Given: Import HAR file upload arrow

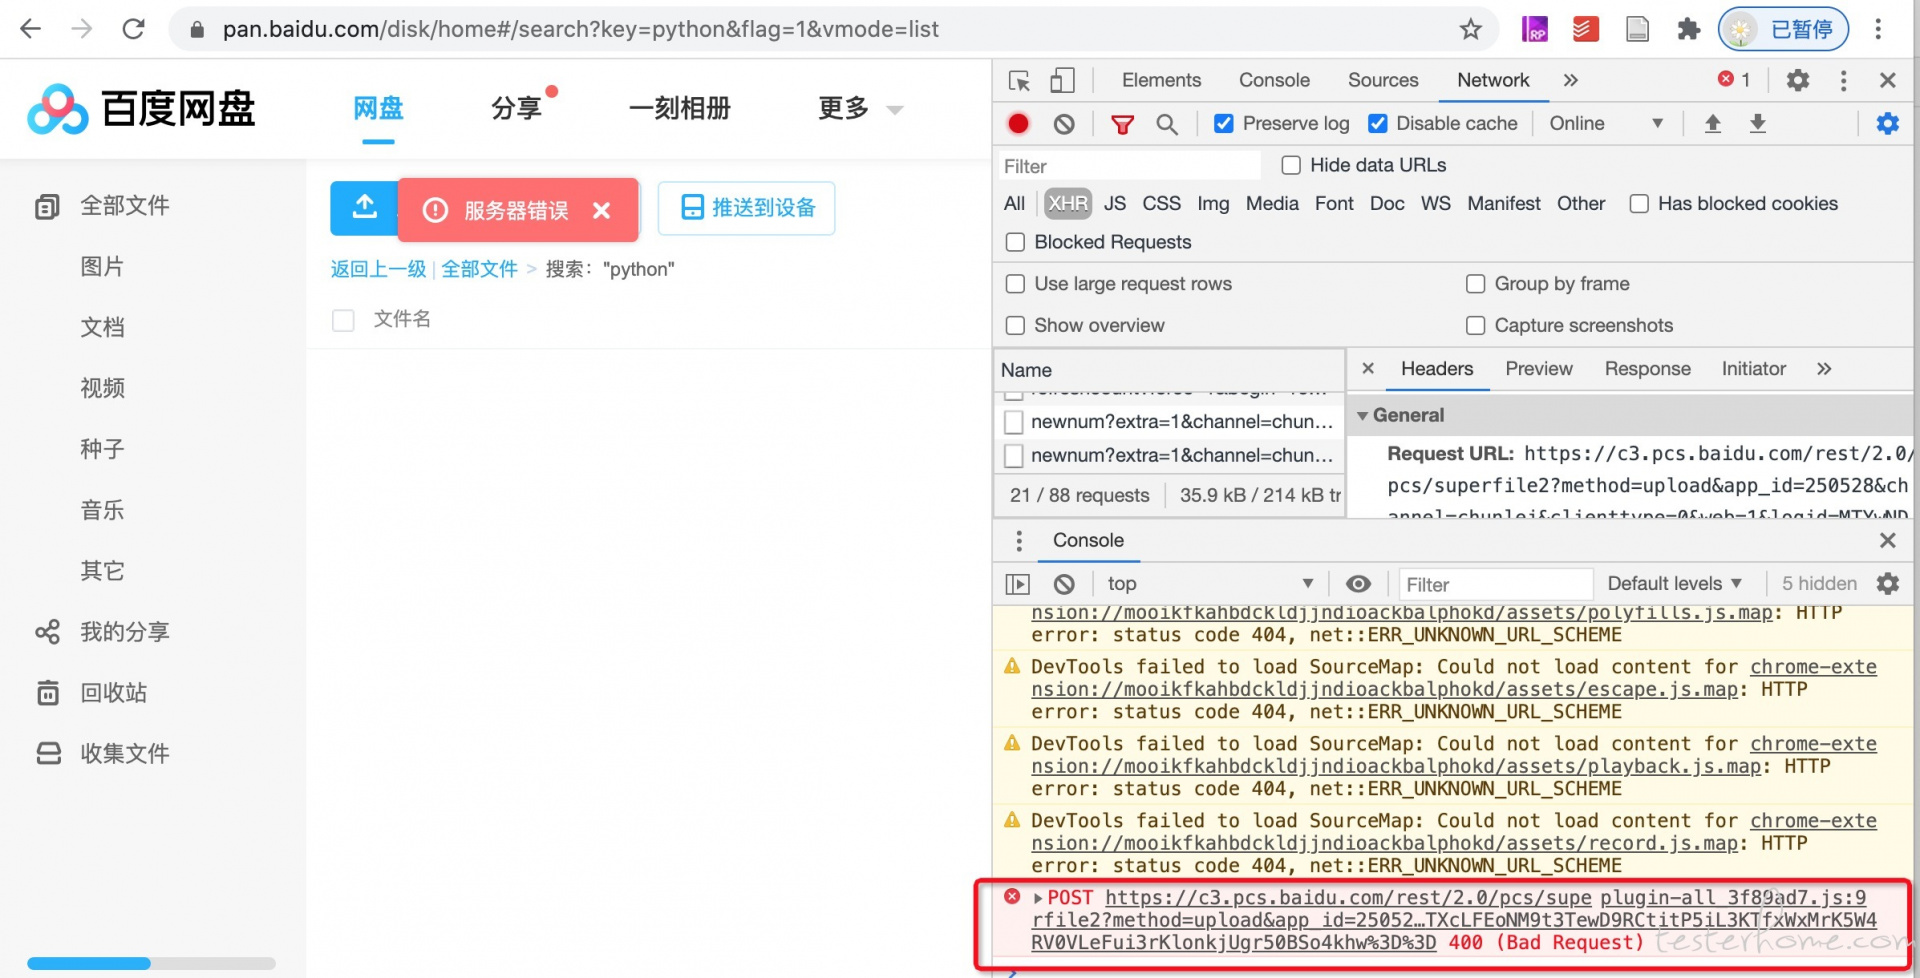Looking at the screenshot, I should coord(1713,124).
